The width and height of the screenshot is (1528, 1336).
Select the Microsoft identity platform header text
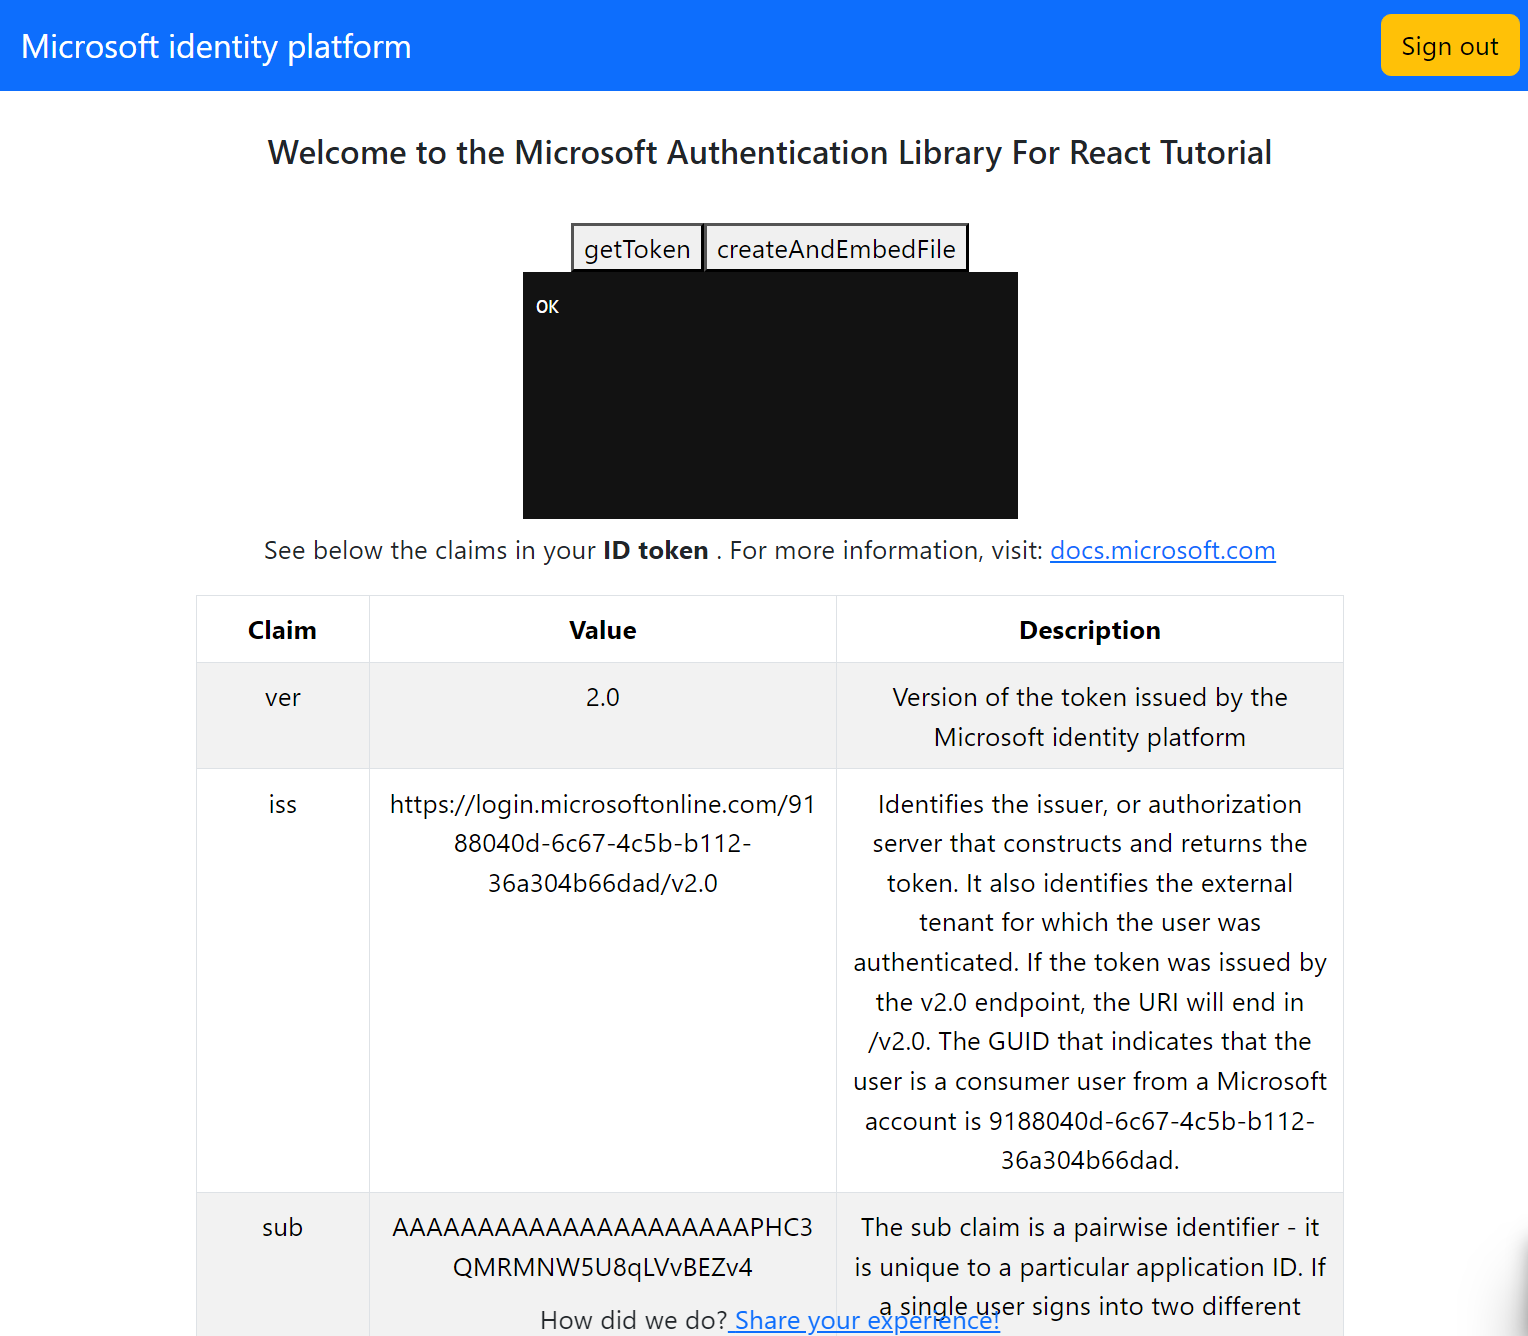click(x=216, y=46)
